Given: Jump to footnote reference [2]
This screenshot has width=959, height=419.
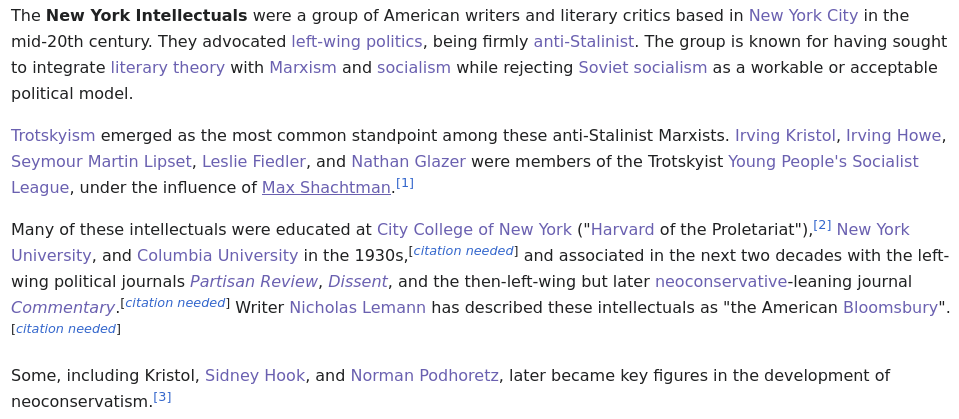Looking at the screenshot, I should pos(822,225).
